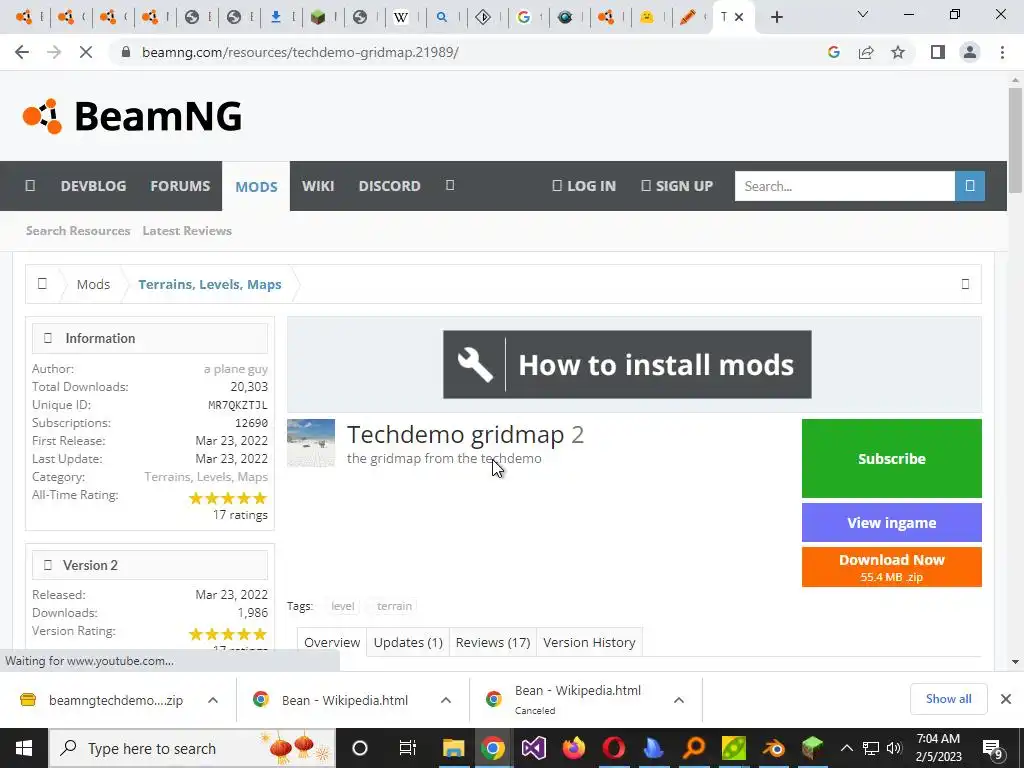The image size is (1024, 768).
Task: Open Task View on the taskbar
Action: click(408, 748)
